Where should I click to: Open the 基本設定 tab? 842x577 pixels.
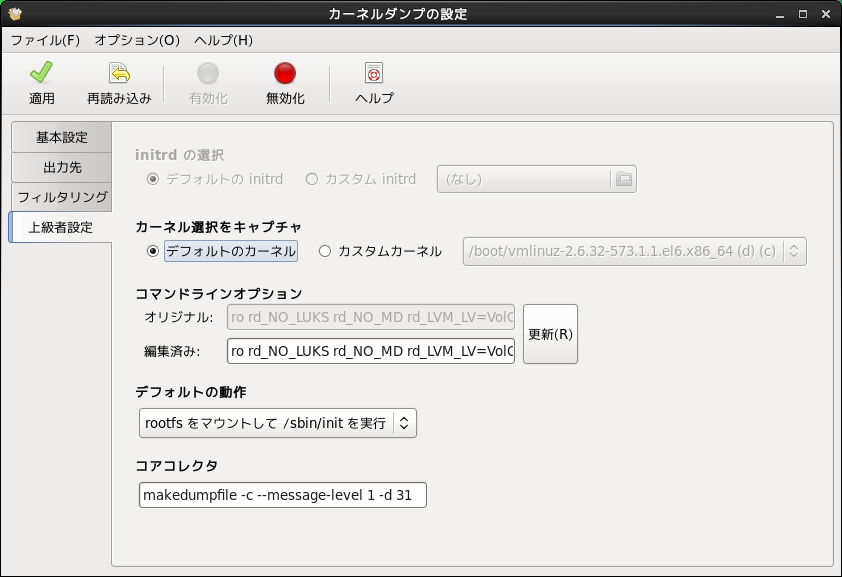coord(61,137)
